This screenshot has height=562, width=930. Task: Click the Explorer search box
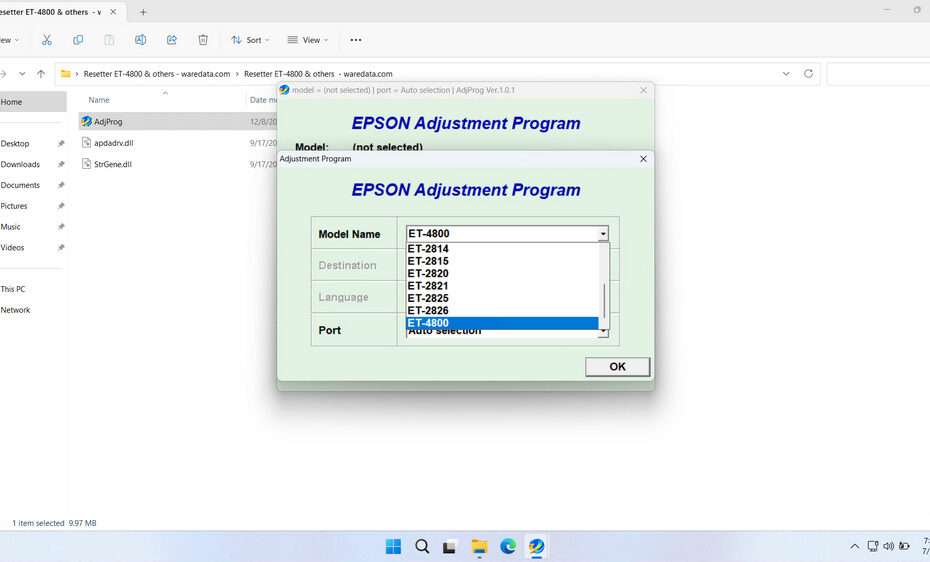pyautogui.click(x=878, y=74)
